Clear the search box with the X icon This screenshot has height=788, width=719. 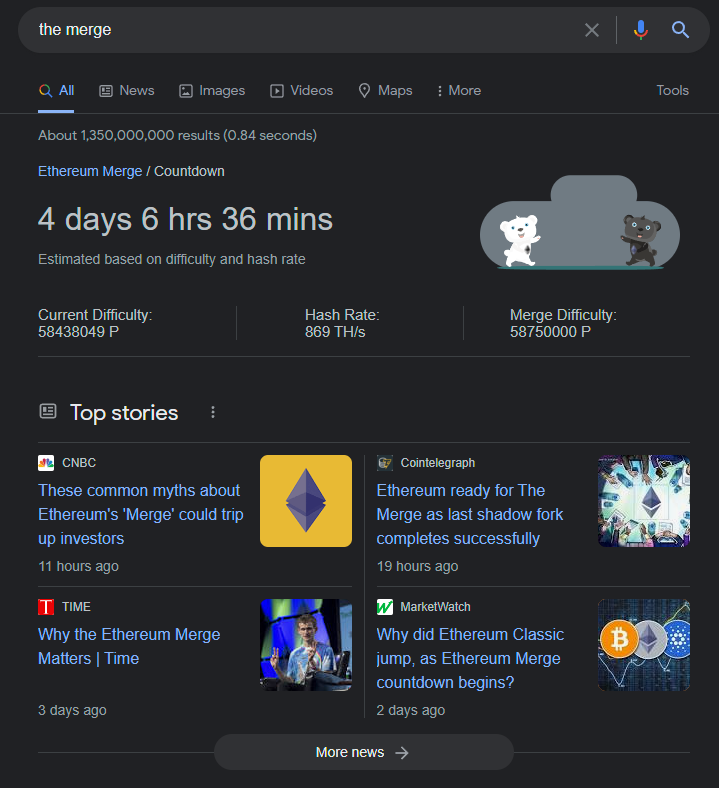click(x=592, y=30)
